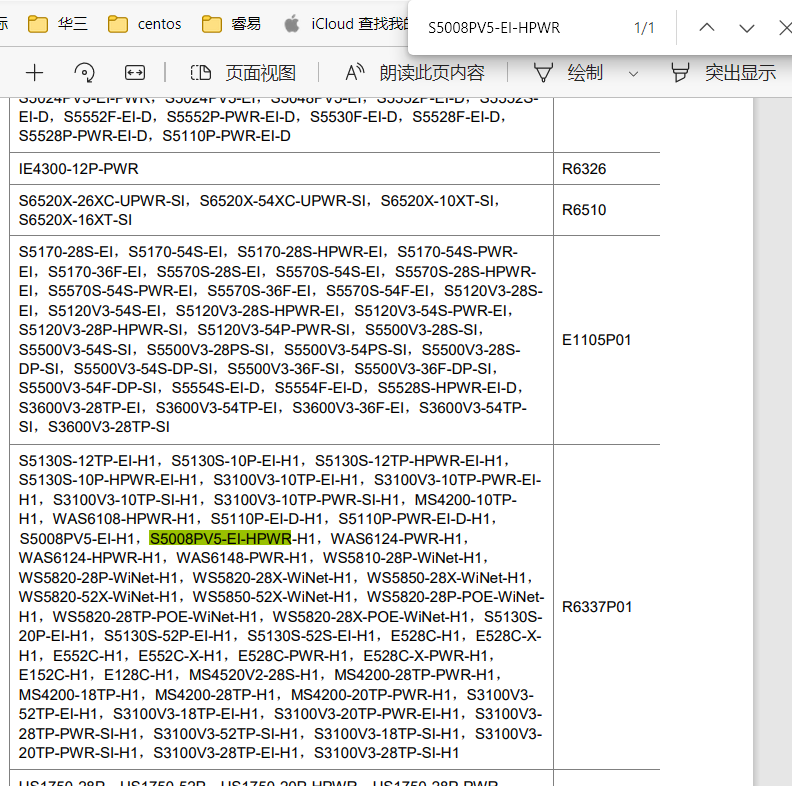Click the 1/1 search result counter
The image size is (792, 786).
644,28
